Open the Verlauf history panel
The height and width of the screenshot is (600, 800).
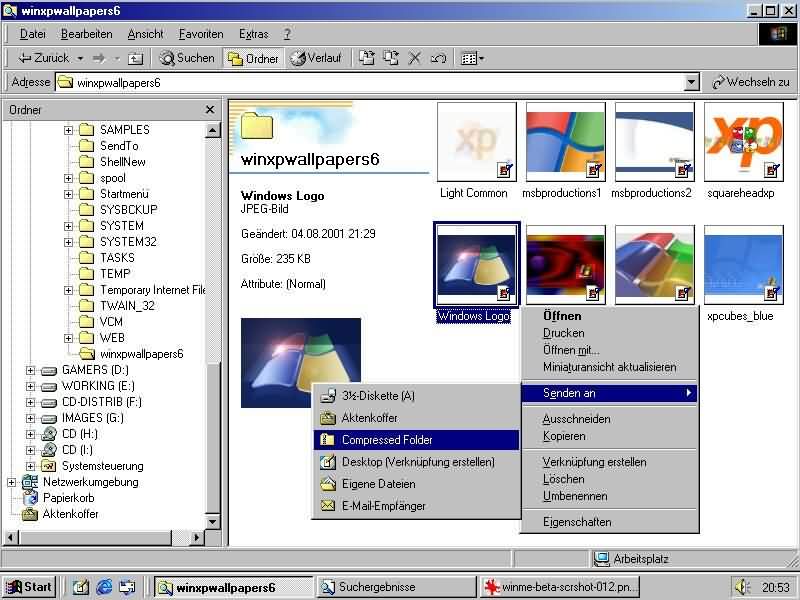coord(316,58)
